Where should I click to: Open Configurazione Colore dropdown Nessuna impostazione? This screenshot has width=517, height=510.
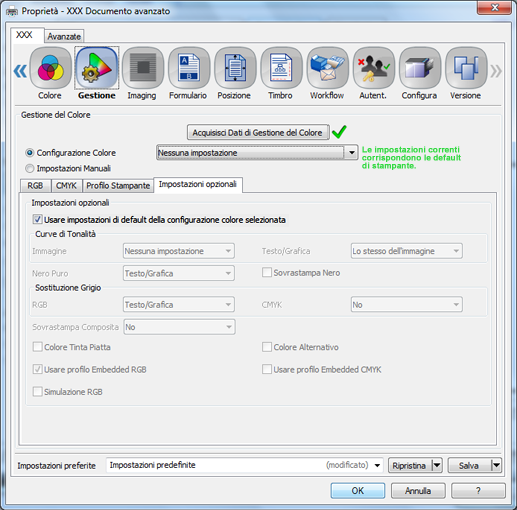coord(257,153)
